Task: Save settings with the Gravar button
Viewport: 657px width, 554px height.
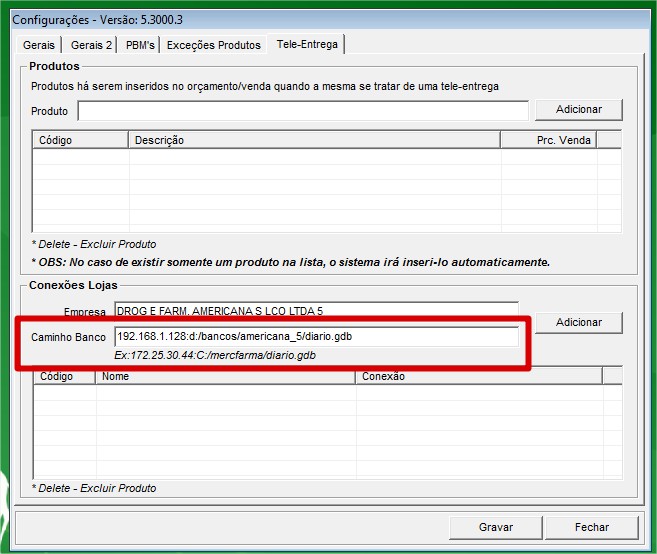Action: click(496, 527)
